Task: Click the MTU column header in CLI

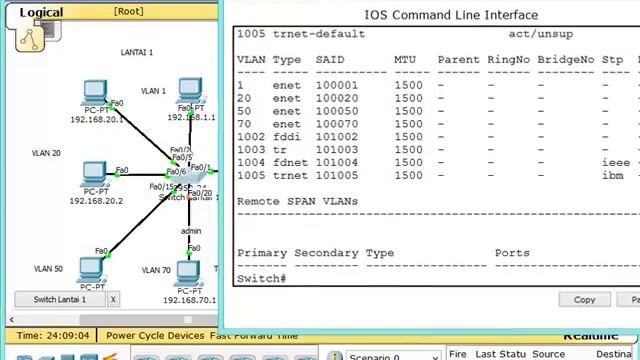Action: 405,60
